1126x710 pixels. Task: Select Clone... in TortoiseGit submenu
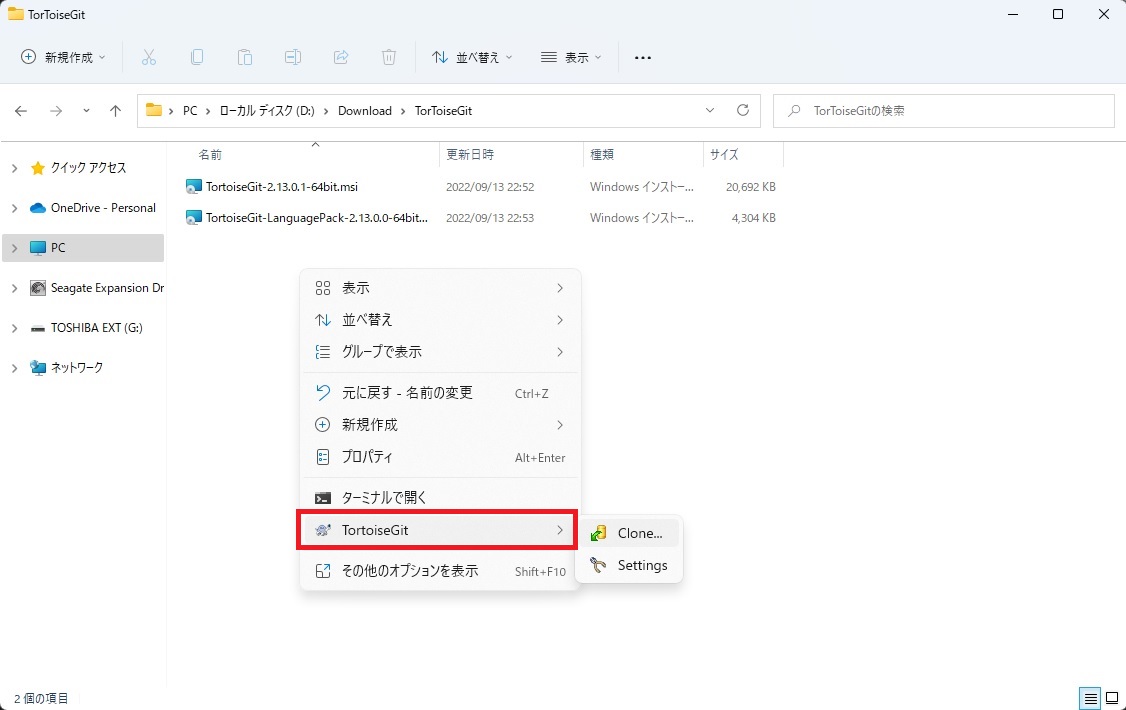pyautogui.click(x=629, y=533)
